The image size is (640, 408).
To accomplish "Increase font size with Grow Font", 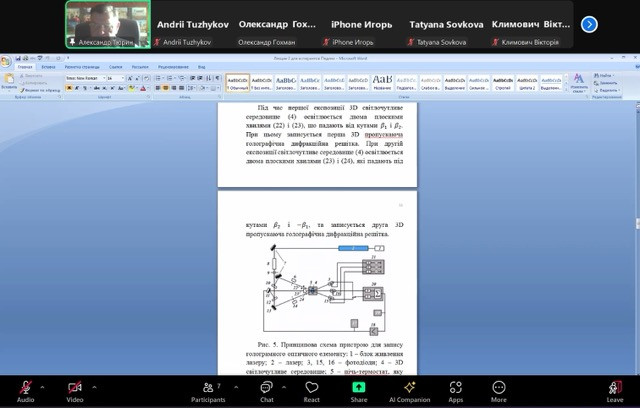I will 130,78.
